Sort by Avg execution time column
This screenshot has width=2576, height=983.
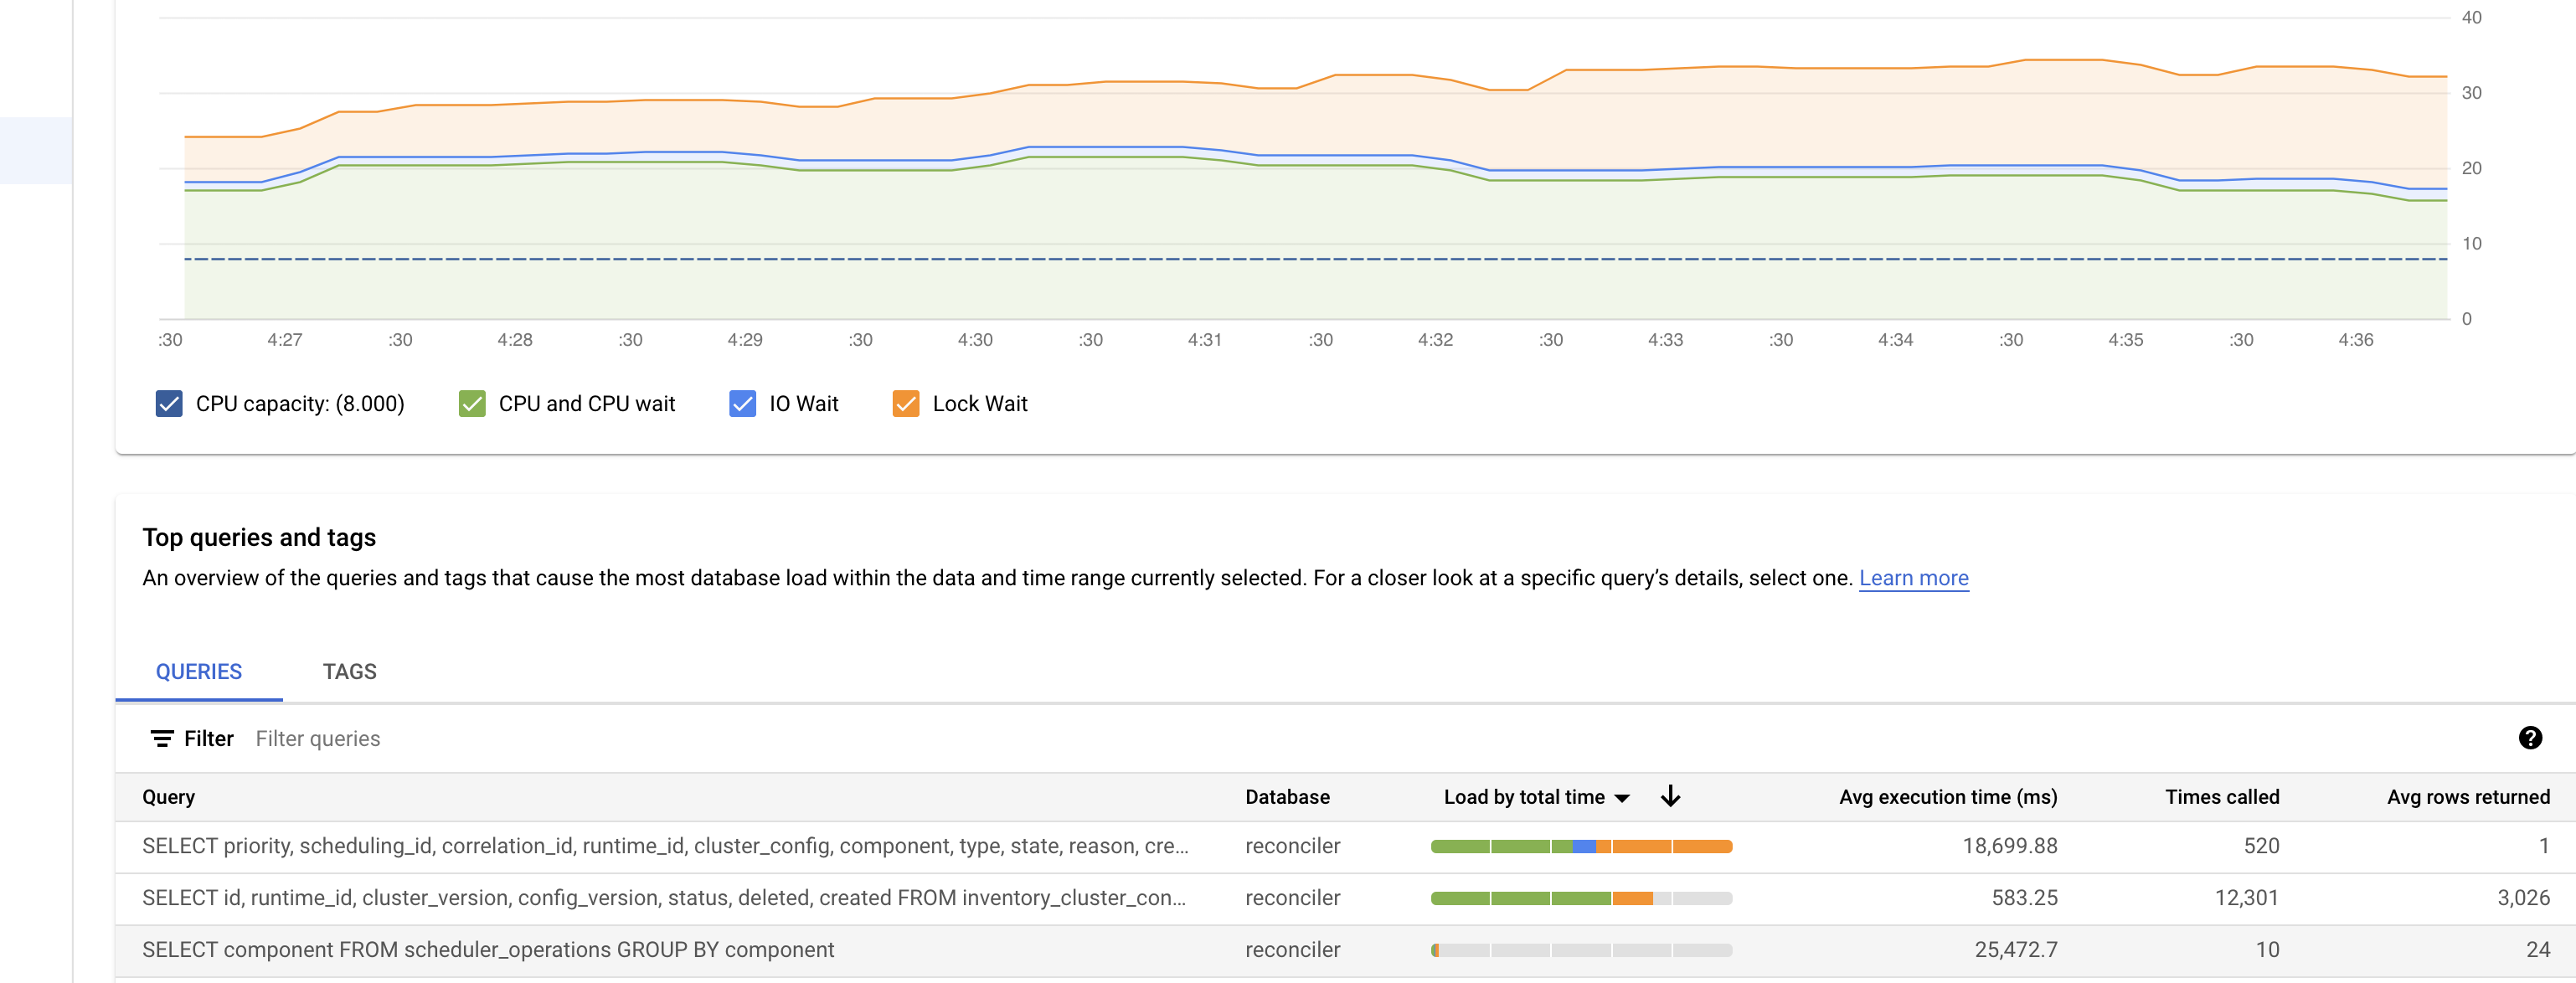point(1948,796)
